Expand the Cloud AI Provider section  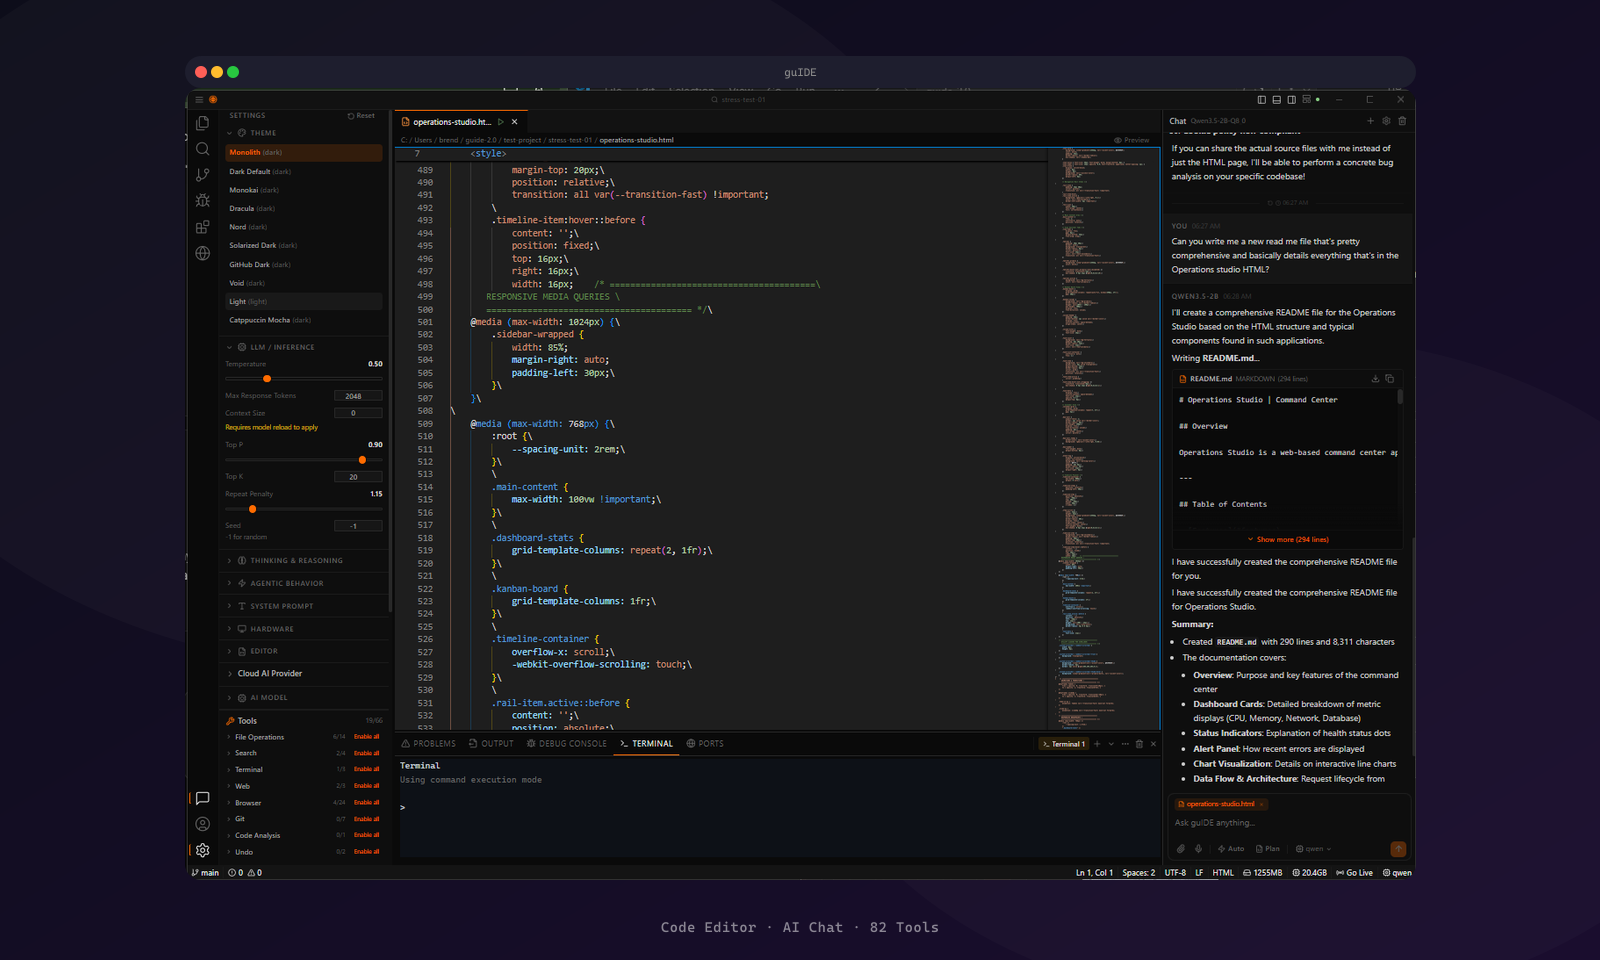(303, 674)
